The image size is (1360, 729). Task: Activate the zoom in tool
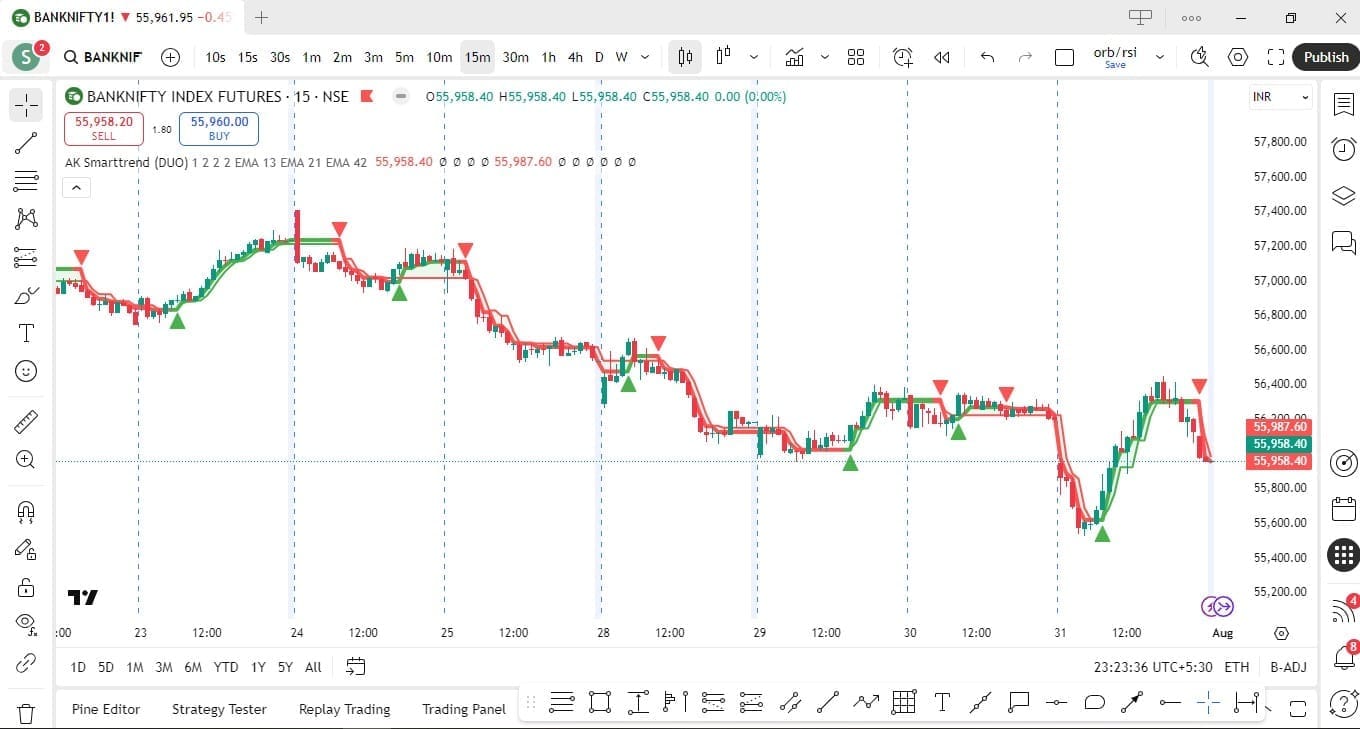(x=26, y=460)
